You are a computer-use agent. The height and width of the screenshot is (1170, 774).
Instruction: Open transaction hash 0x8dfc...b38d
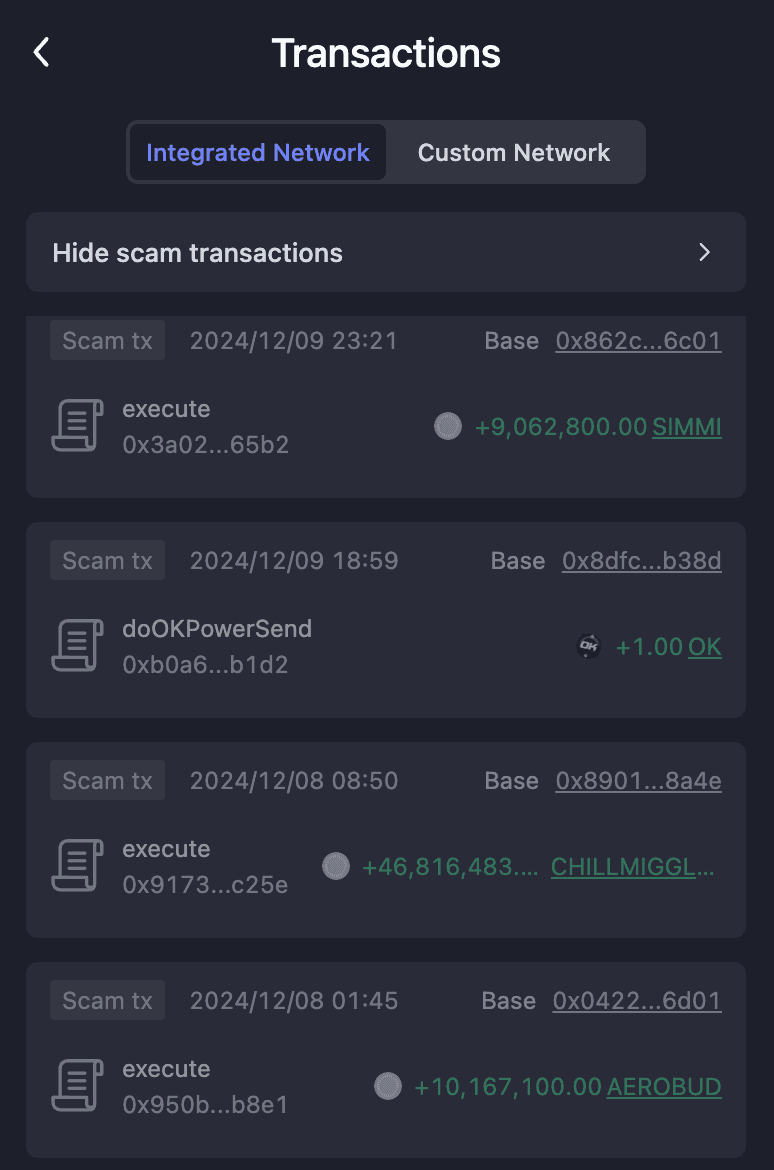coord(641,561)
